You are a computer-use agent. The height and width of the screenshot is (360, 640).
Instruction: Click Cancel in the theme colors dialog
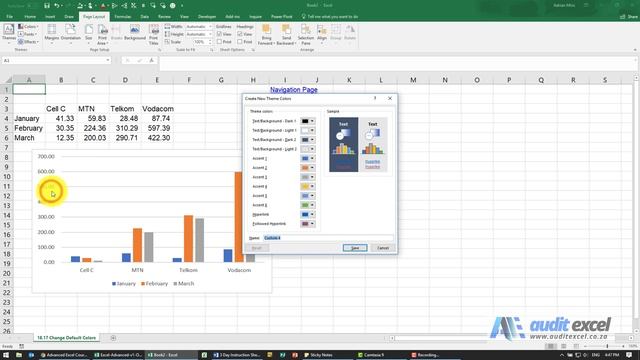[x=382, y=248]
